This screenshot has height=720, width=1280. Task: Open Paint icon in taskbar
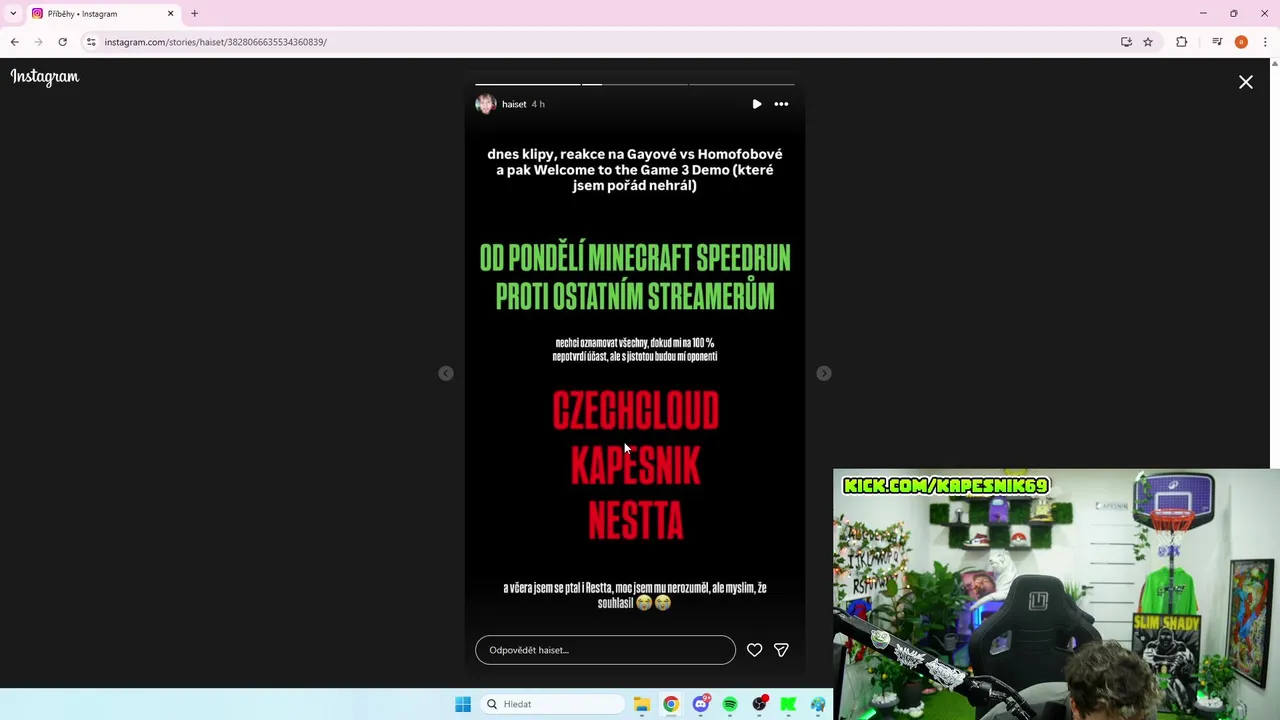(818, 704)
